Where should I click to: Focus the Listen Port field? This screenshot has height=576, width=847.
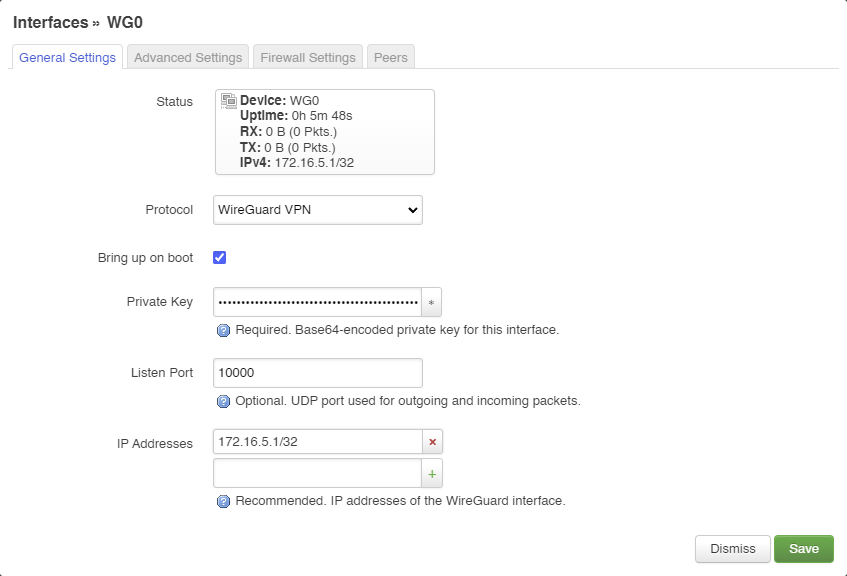click(318, 373)
